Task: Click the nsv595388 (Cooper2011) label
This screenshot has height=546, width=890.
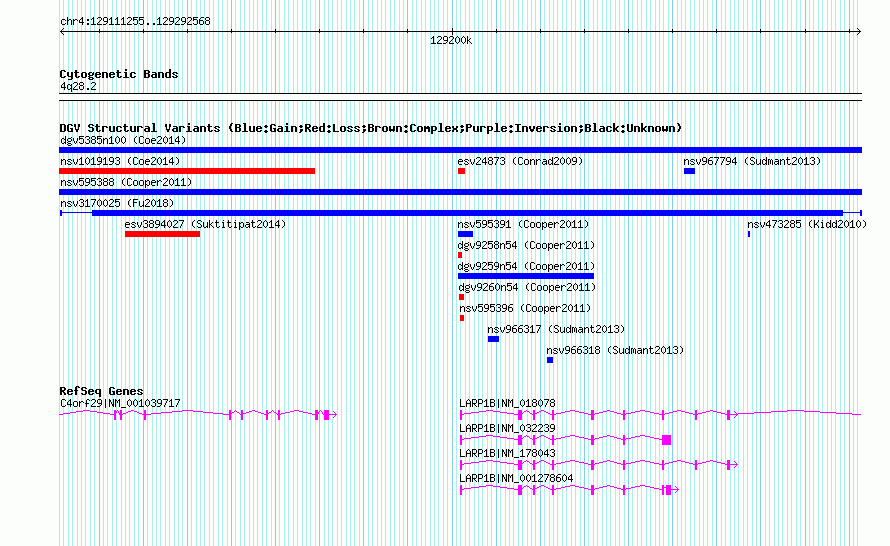Action: (x=126, y=182)
